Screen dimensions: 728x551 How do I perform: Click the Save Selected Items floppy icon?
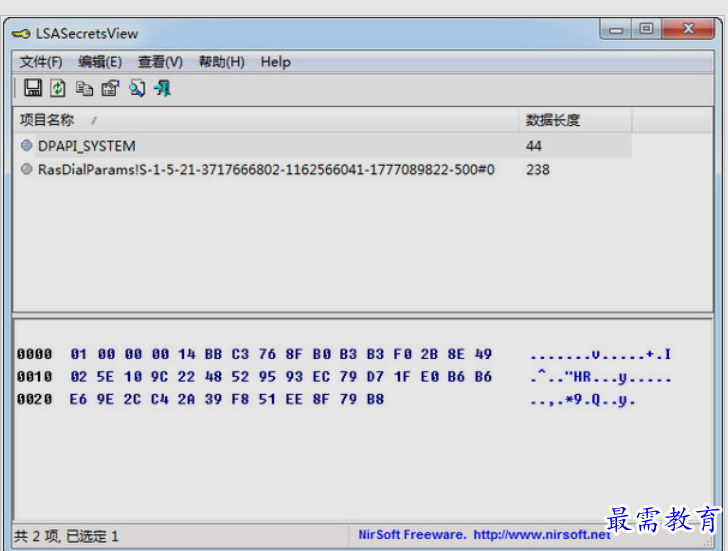[32, 88]
